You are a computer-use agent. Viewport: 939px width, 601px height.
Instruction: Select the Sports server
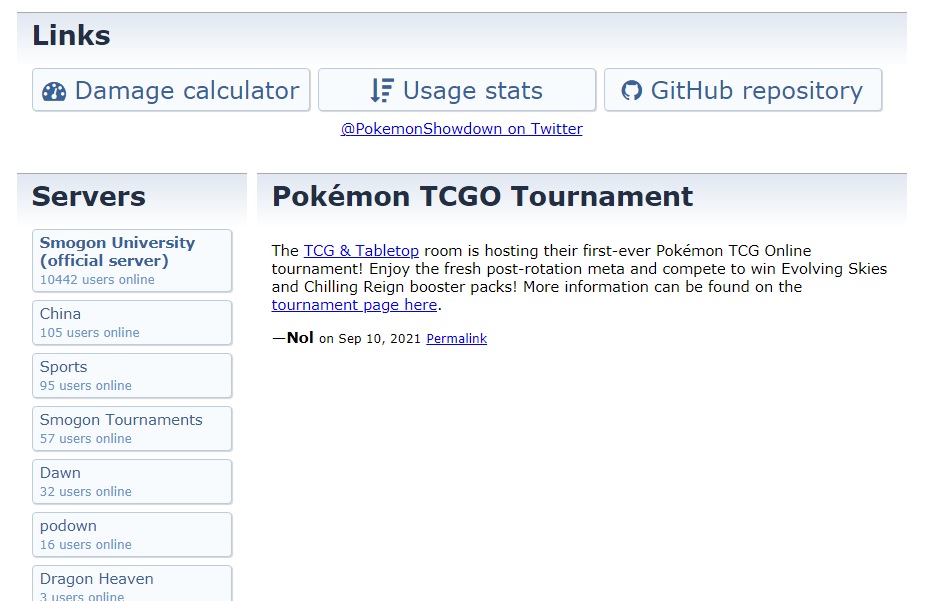click(x=132, y=376)
